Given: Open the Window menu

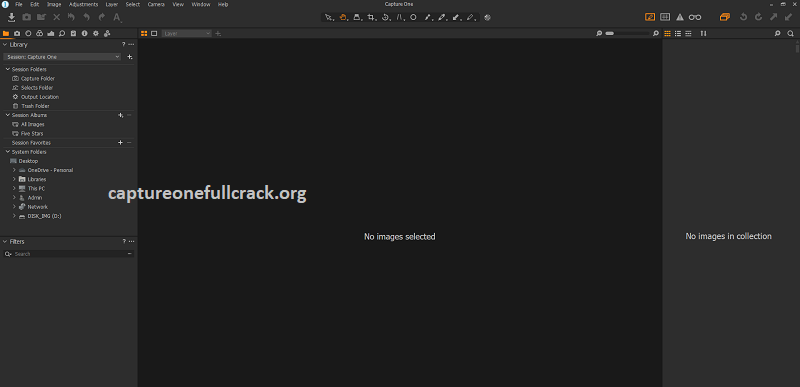Looking at the screenshot, I should point(201,4).
